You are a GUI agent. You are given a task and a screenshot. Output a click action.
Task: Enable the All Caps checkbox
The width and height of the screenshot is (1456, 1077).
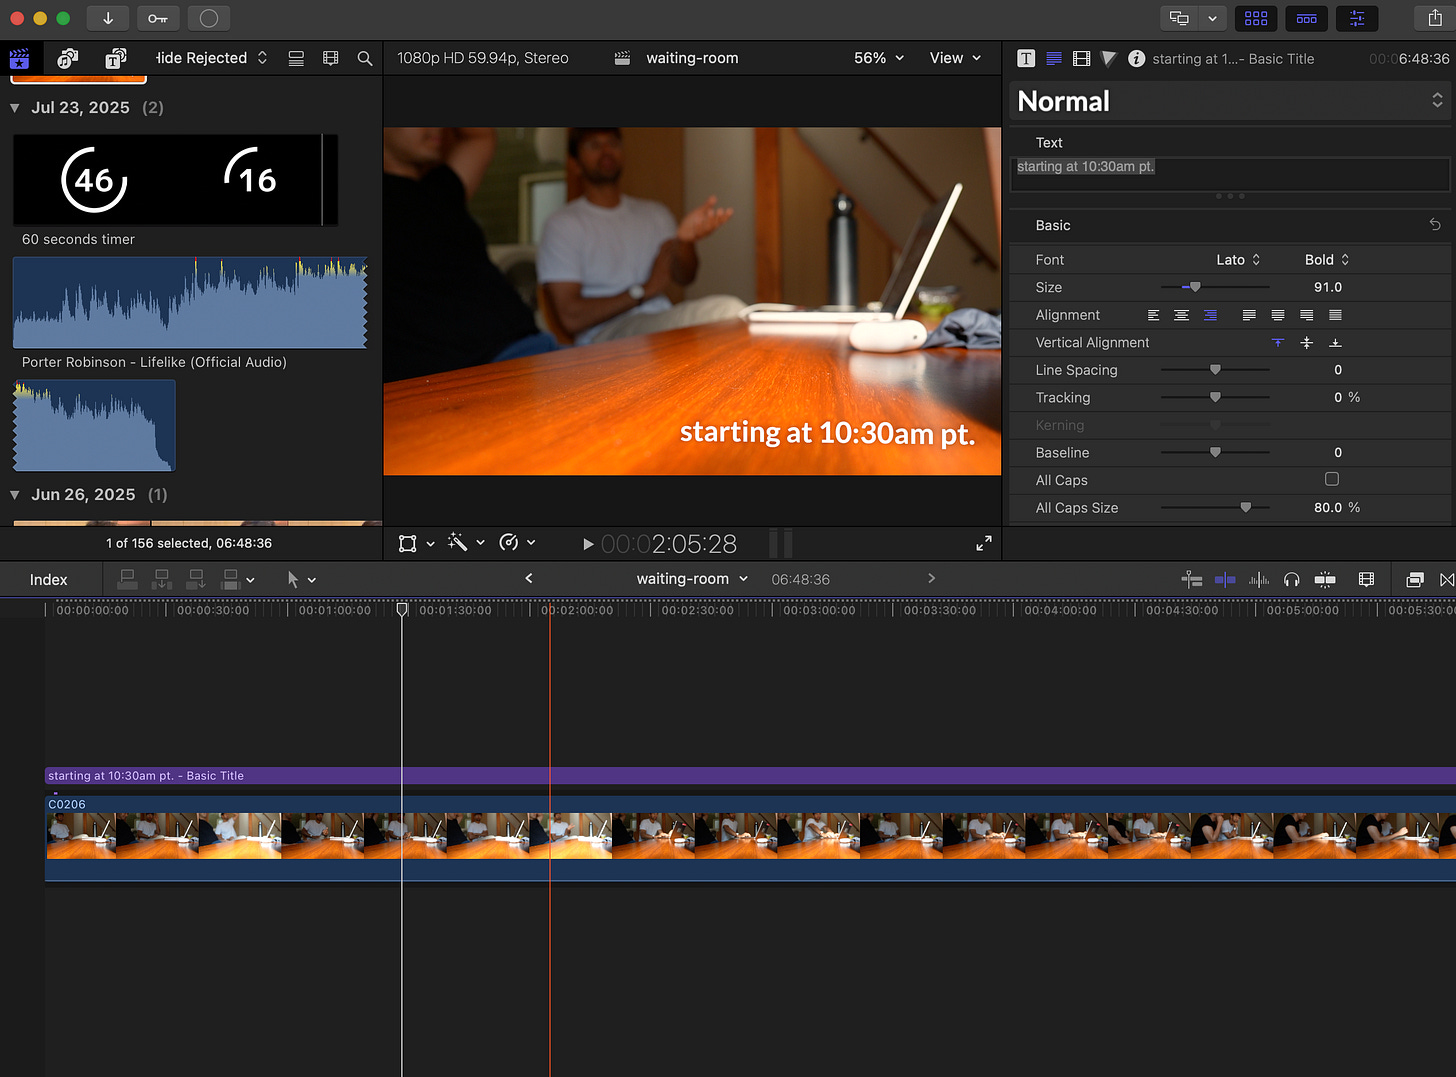click(x=1332, y=480)
